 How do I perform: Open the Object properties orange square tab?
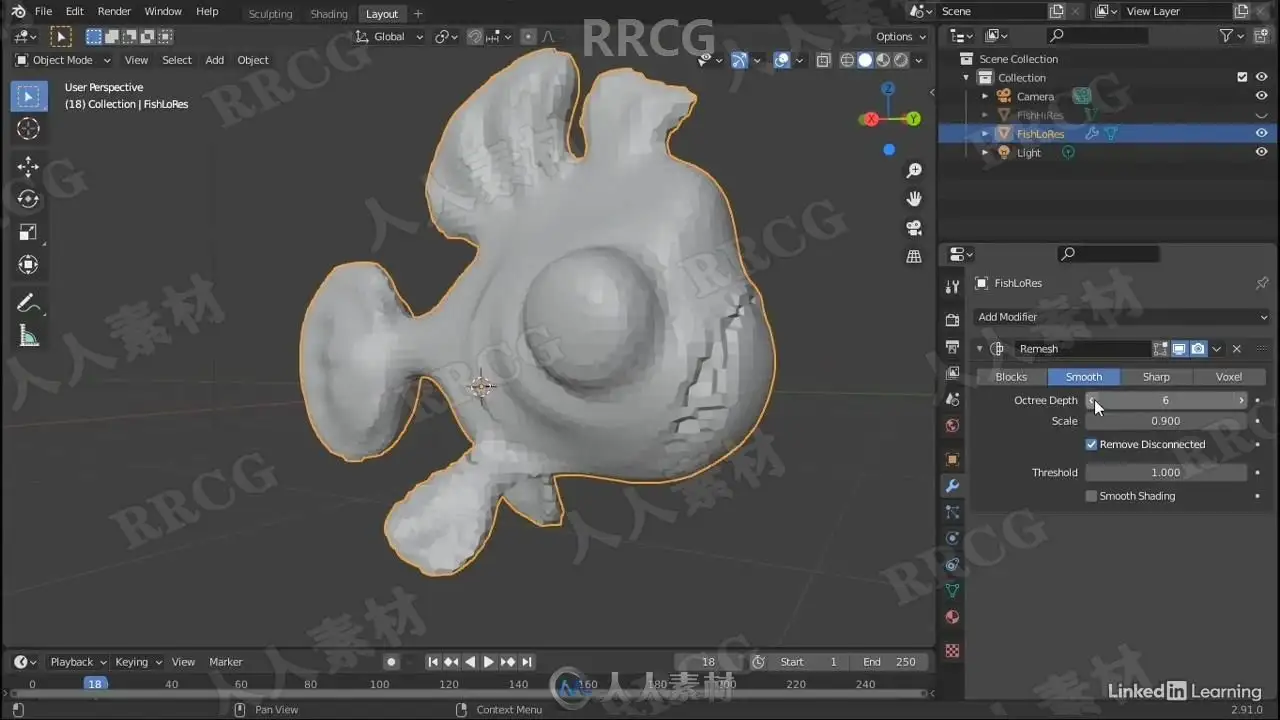(x=952, y=459)
